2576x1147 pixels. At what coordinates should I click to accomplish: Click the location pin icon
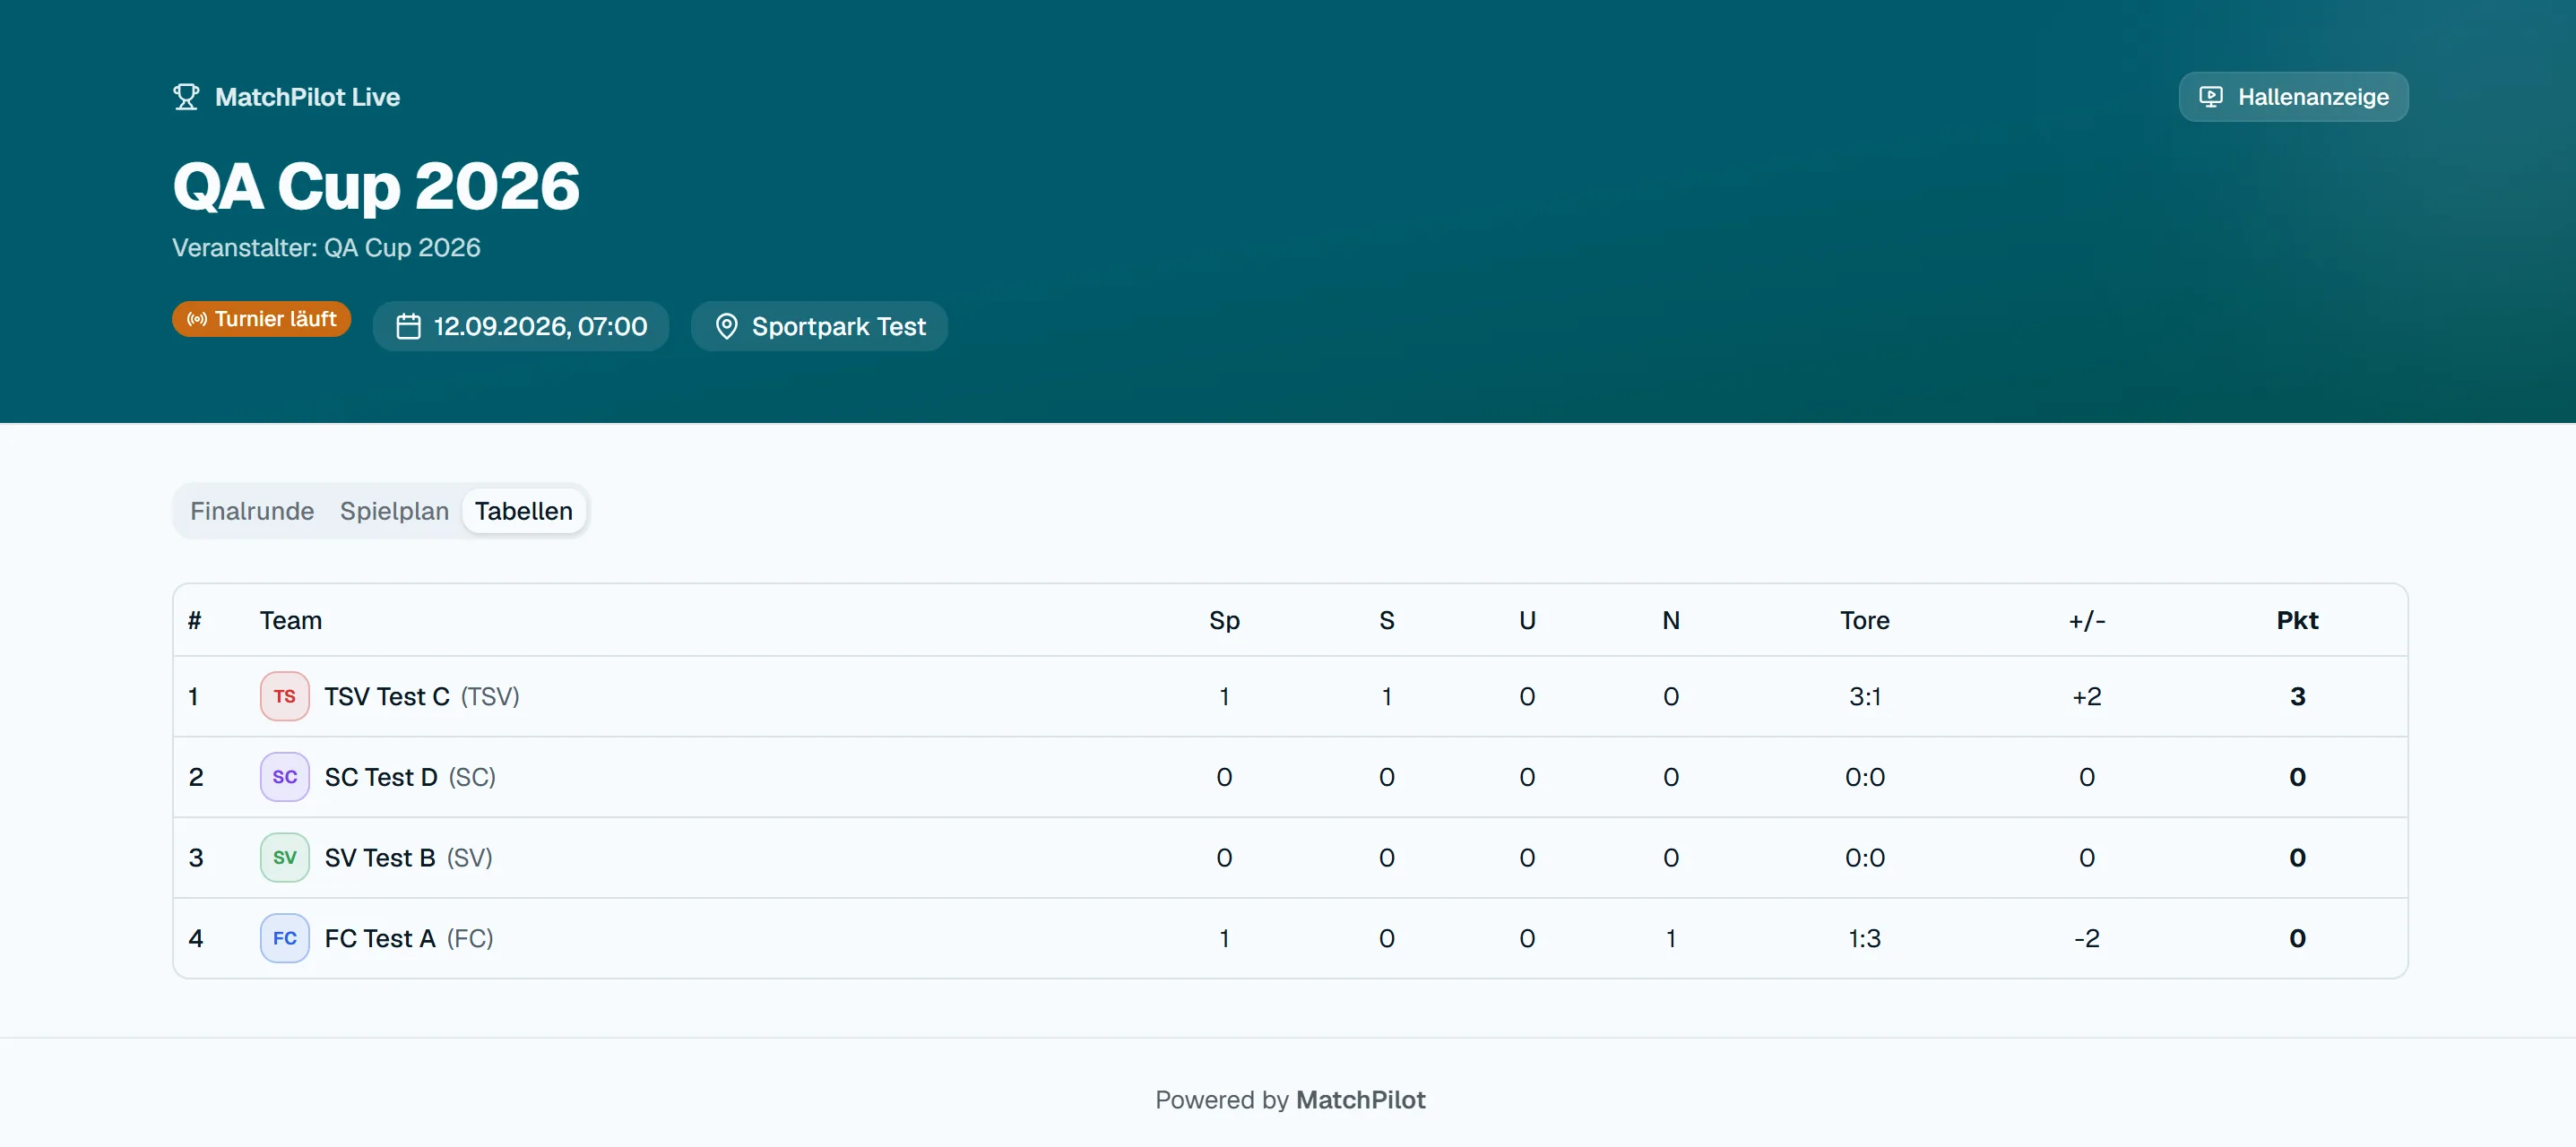[x=727, y=327]
